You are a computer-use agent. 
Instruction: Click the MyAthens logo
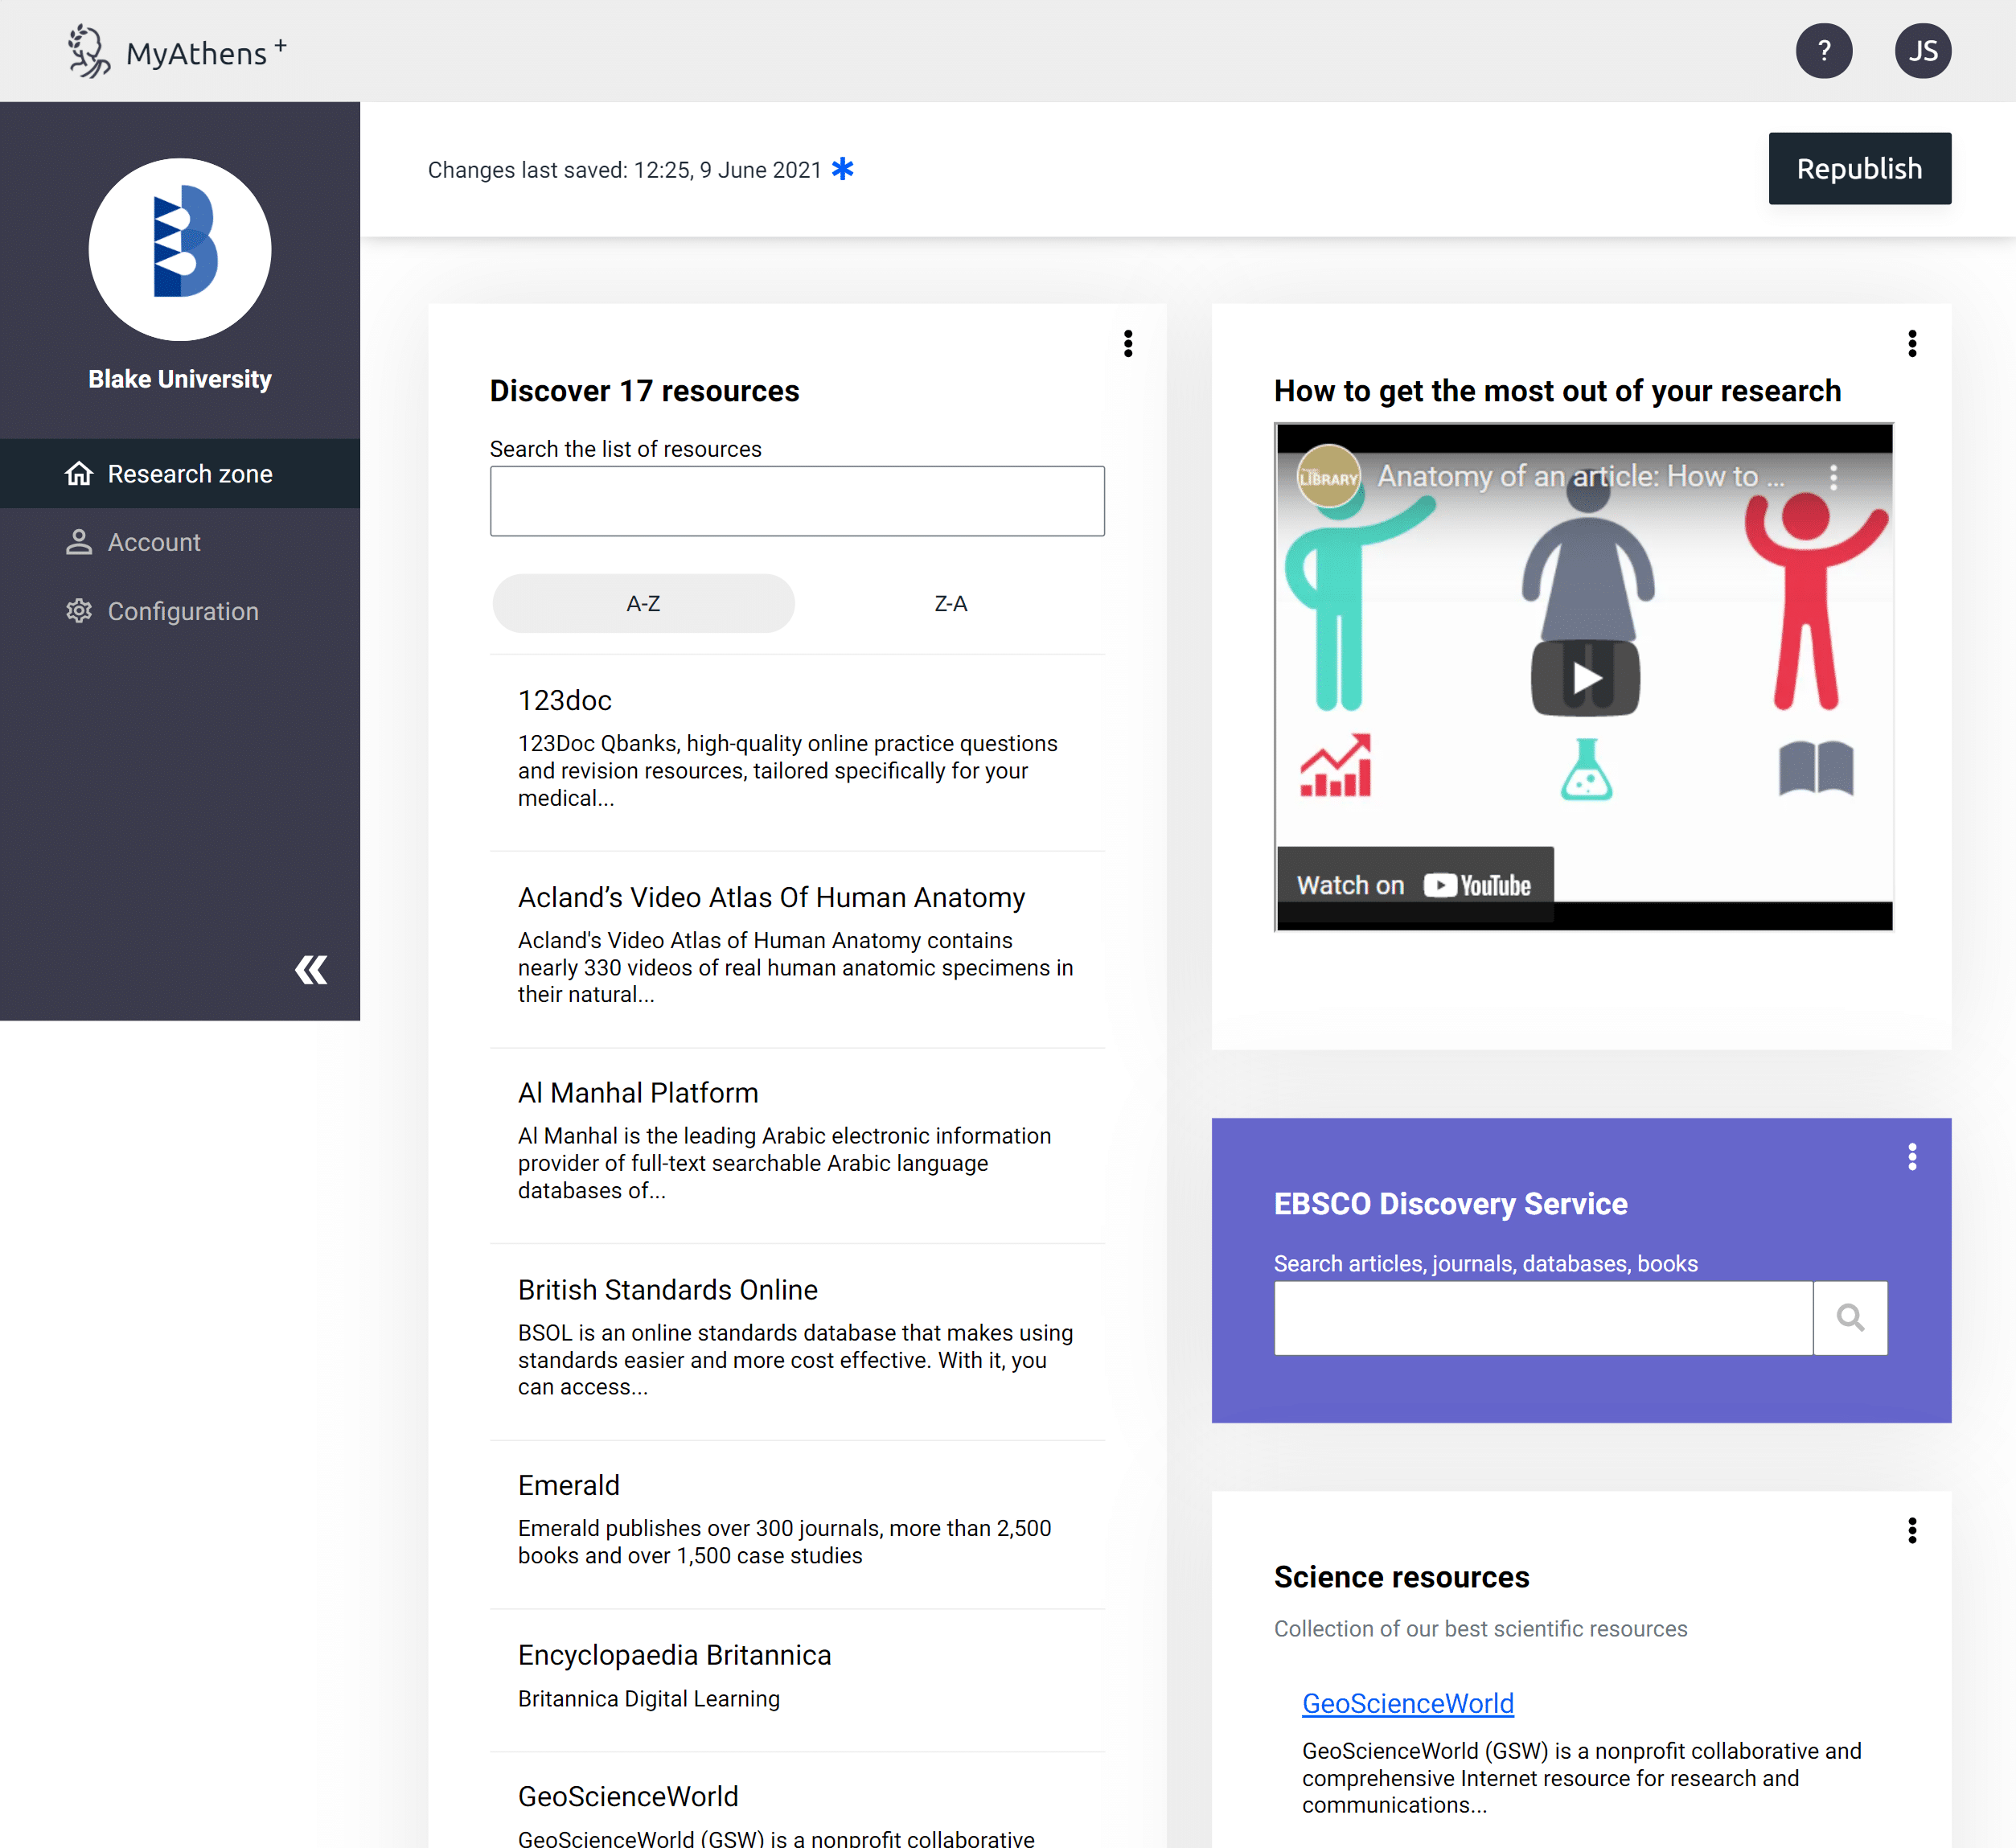pos(177,52)
